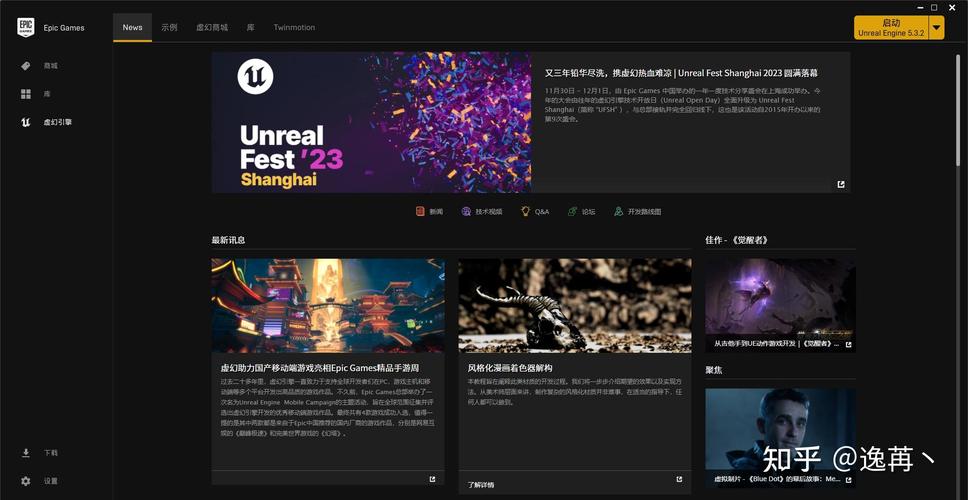
Task: Open external link icon on Blue Dot thumbnail
Action: coord(848,480)
